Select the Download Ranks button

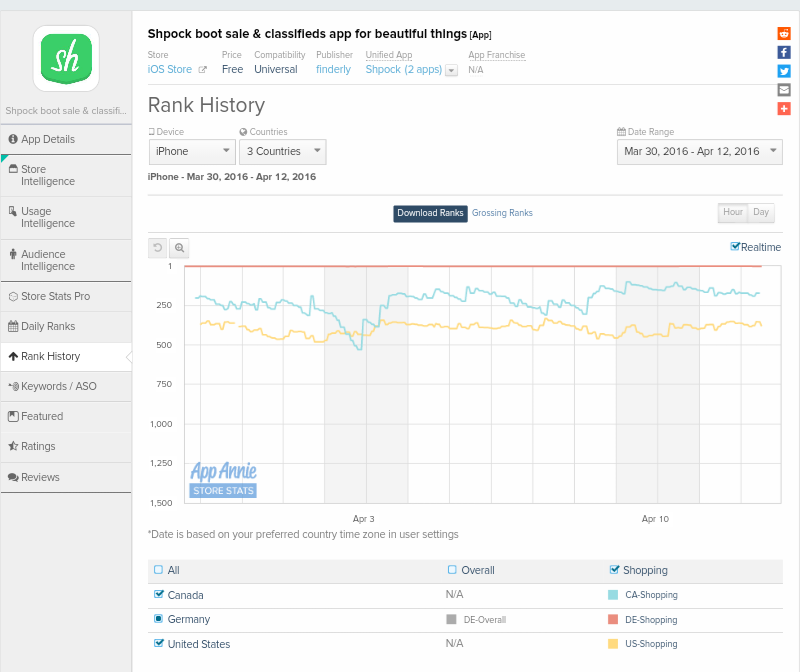coord(430,213)
